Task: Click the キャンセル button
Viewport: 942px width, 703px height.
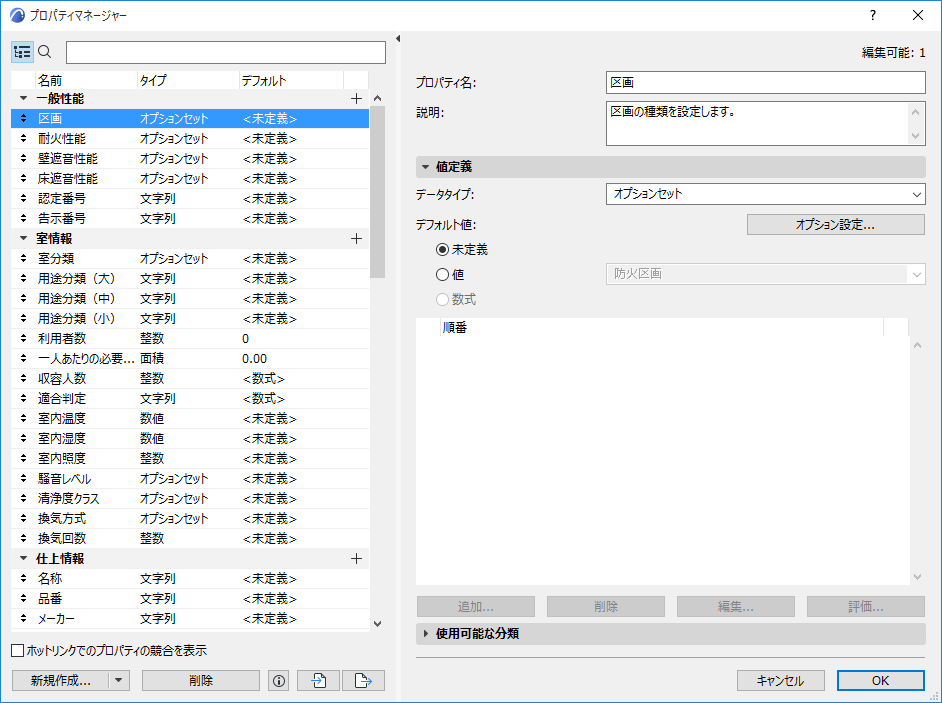Action: pyautogui.click(x=780, y=681)
